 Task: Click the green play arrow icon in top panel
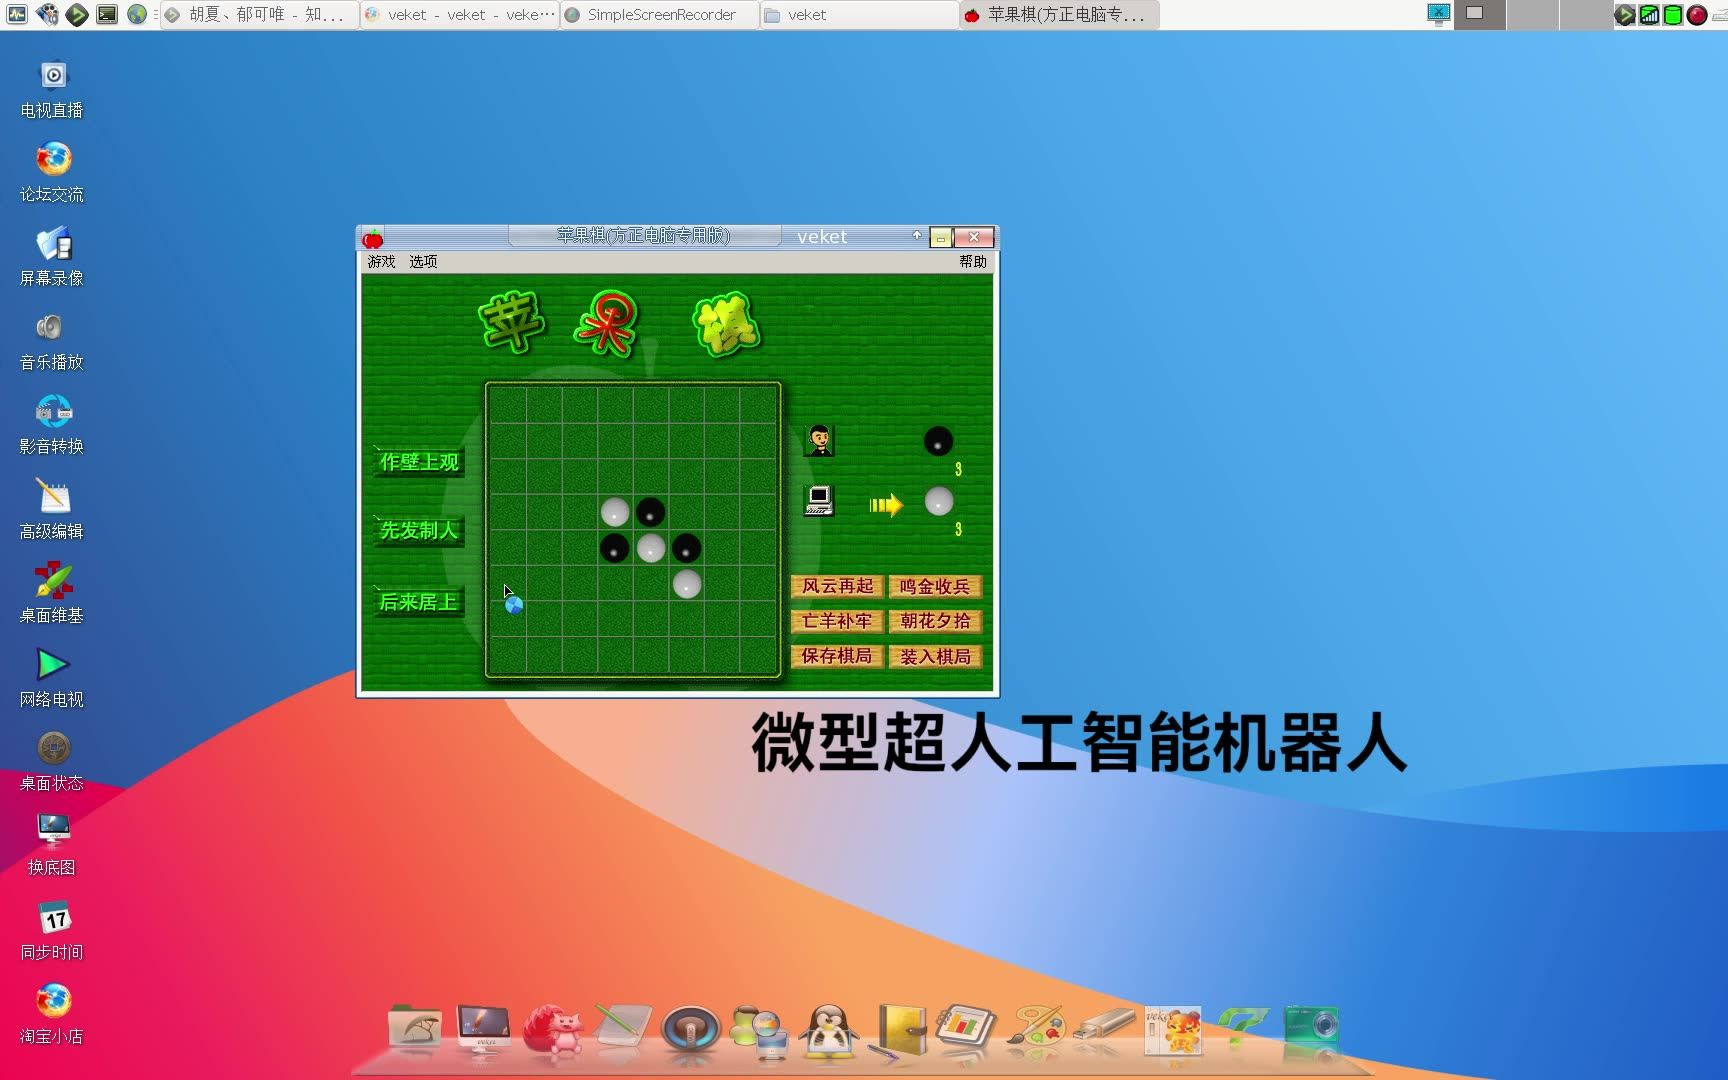77,14
